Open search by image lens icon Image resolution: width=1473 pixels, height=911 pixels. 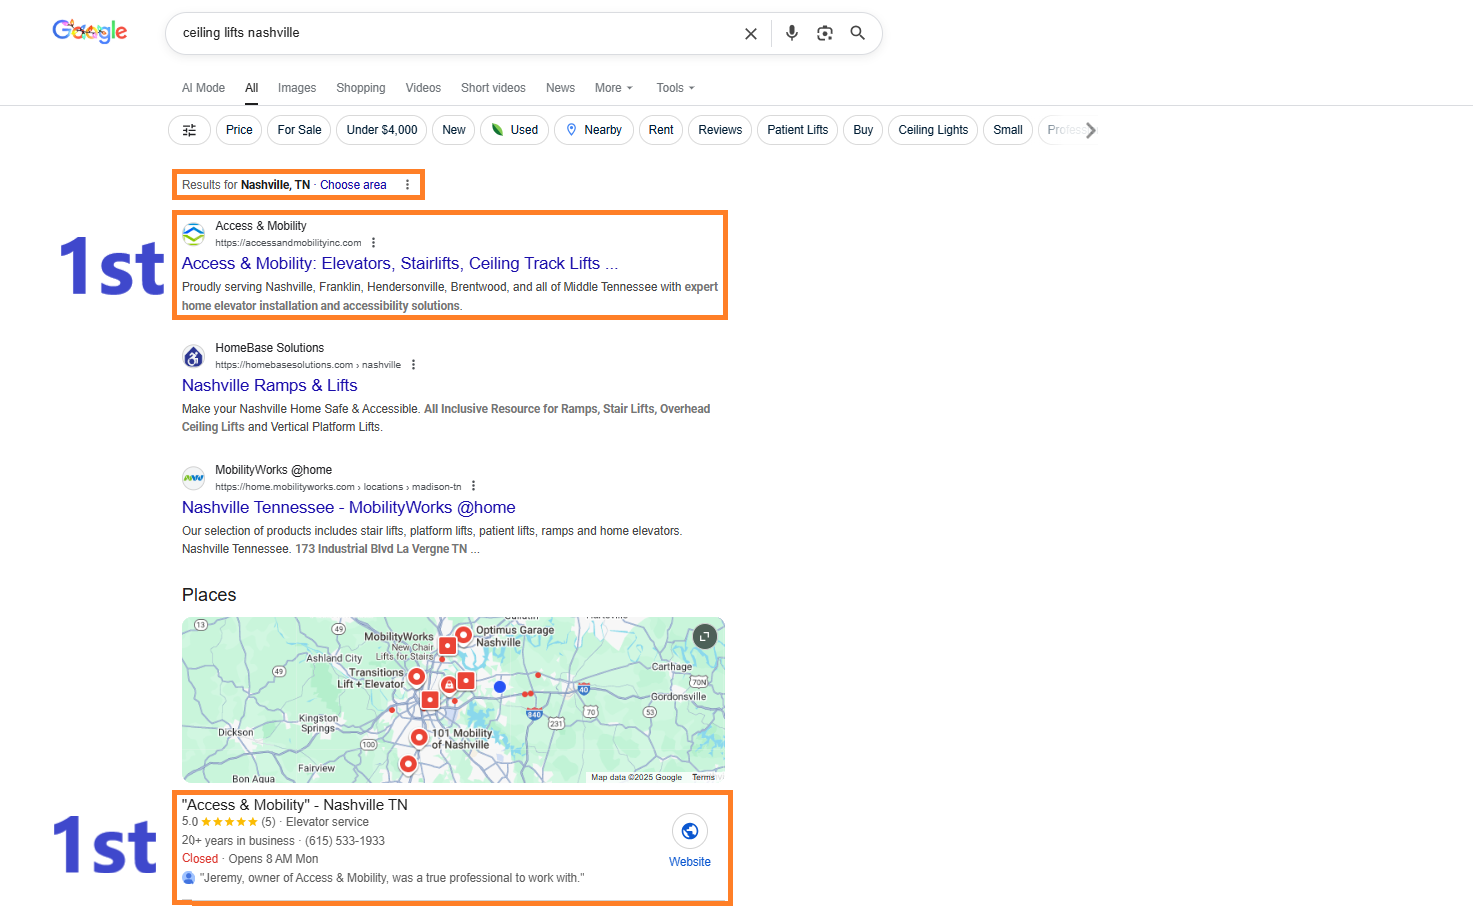coord(825,33)
